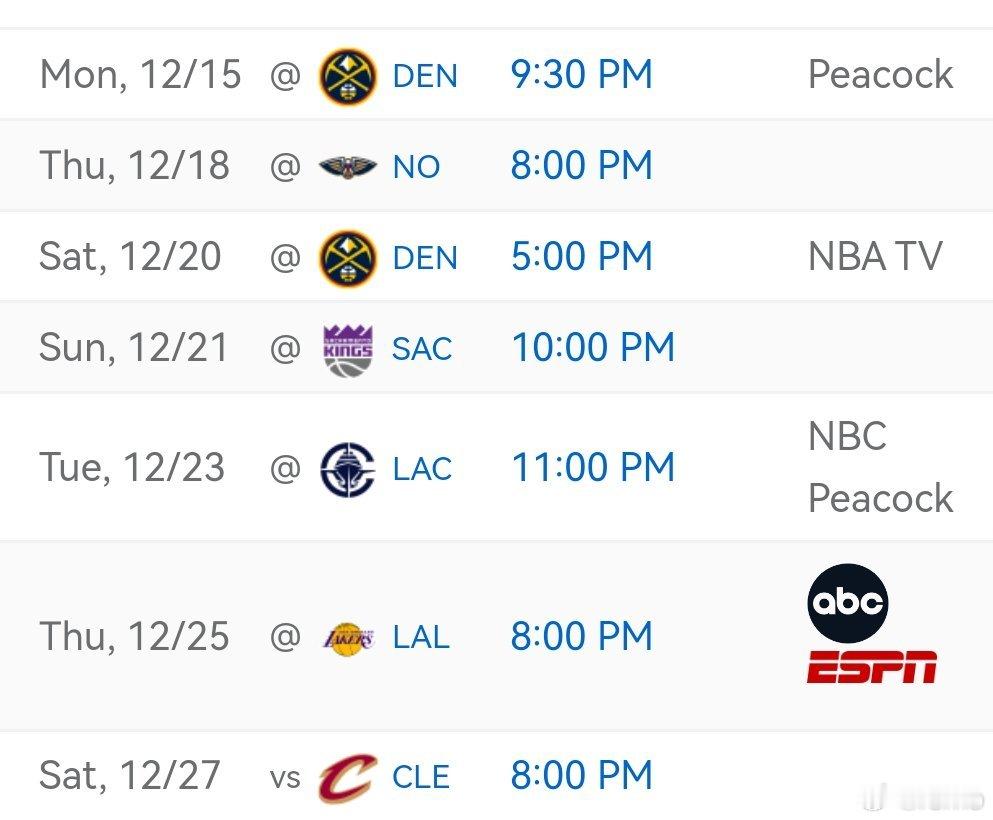Open the SAC team link
This screenshot has height=820, width=993.
pyautogui.click(x=422, y=348)
